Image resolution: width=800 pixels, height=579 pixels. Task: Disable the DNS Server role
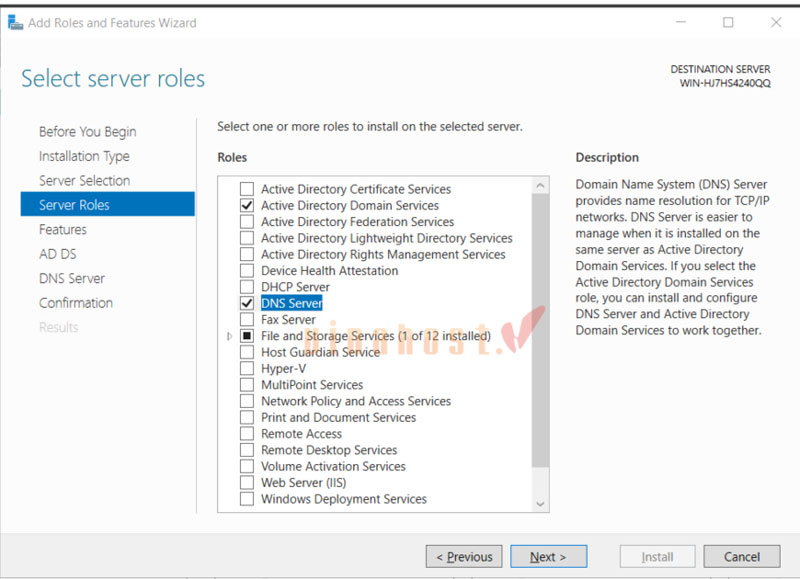pos(246,303)
